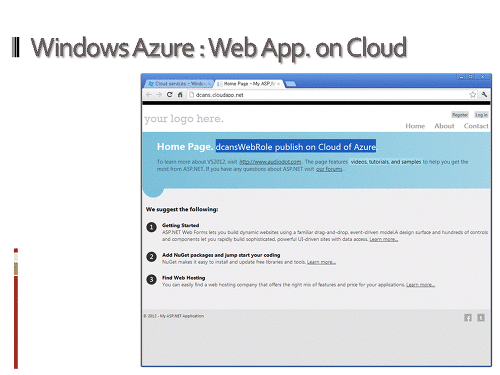500x375 pixels.
Task: Click Learn more under NuGet packages
Action: coord(321,262)
